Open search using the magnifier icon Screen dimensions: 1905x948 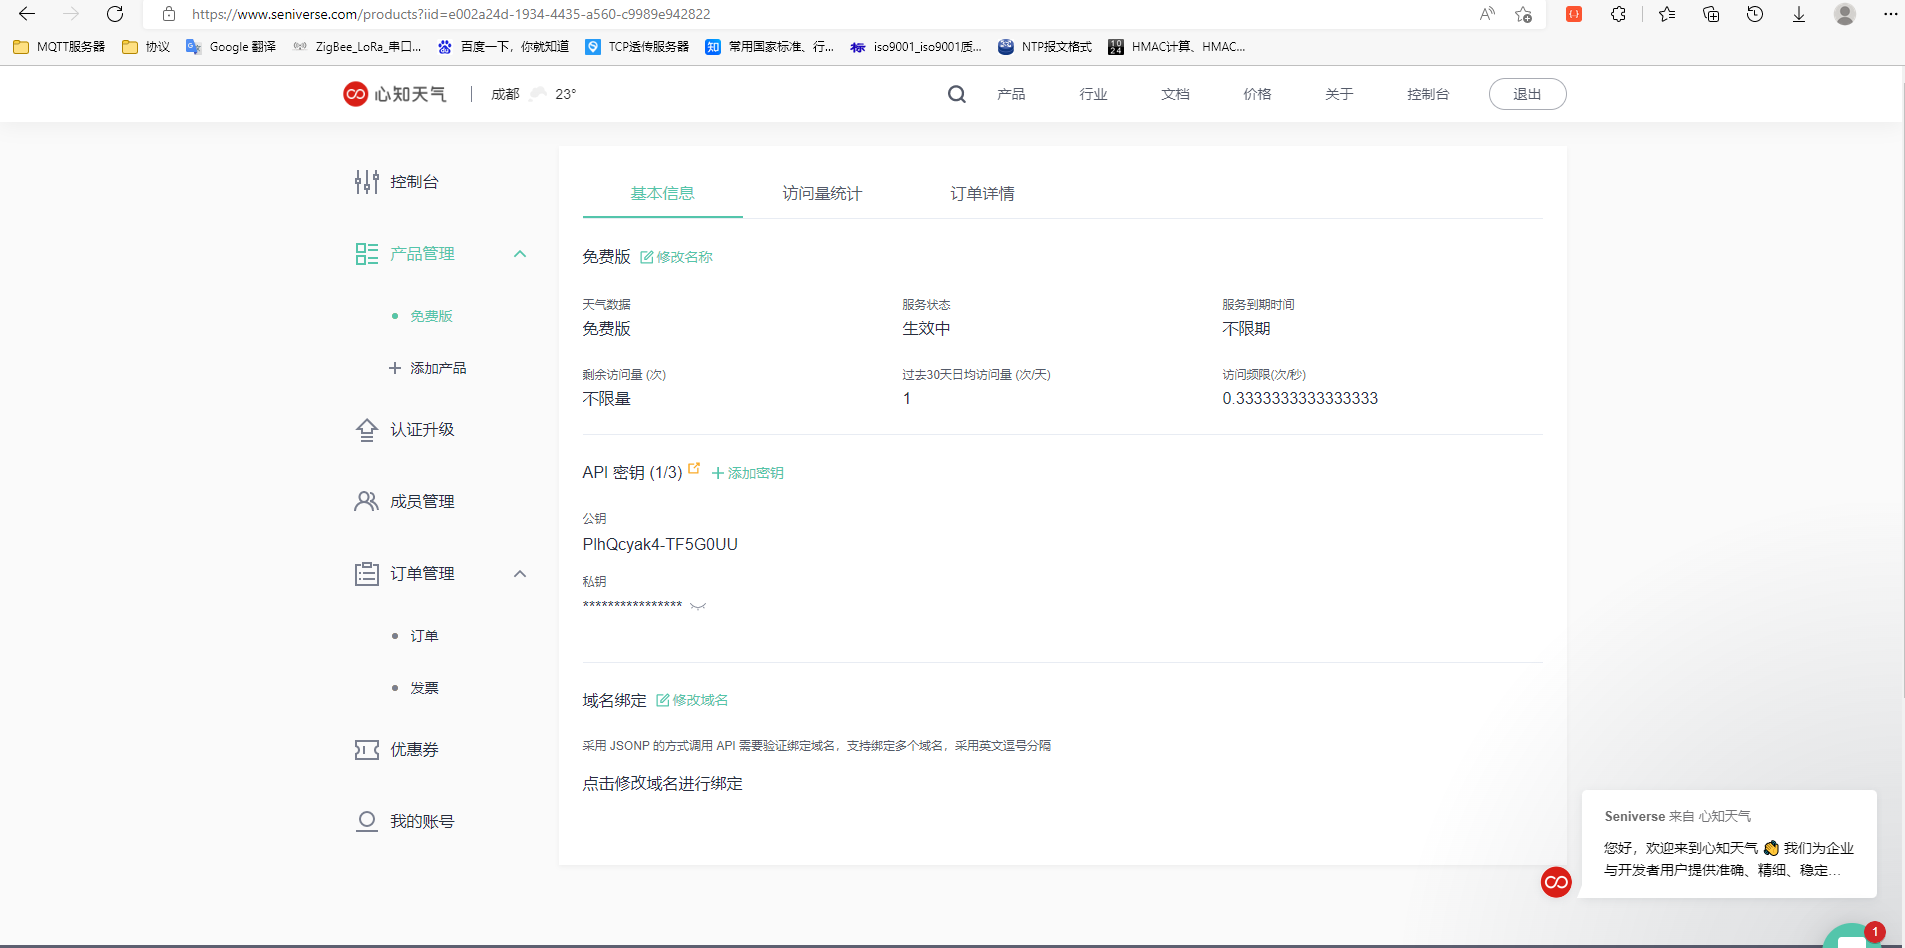pyautogui.click(x=956, y=93)
